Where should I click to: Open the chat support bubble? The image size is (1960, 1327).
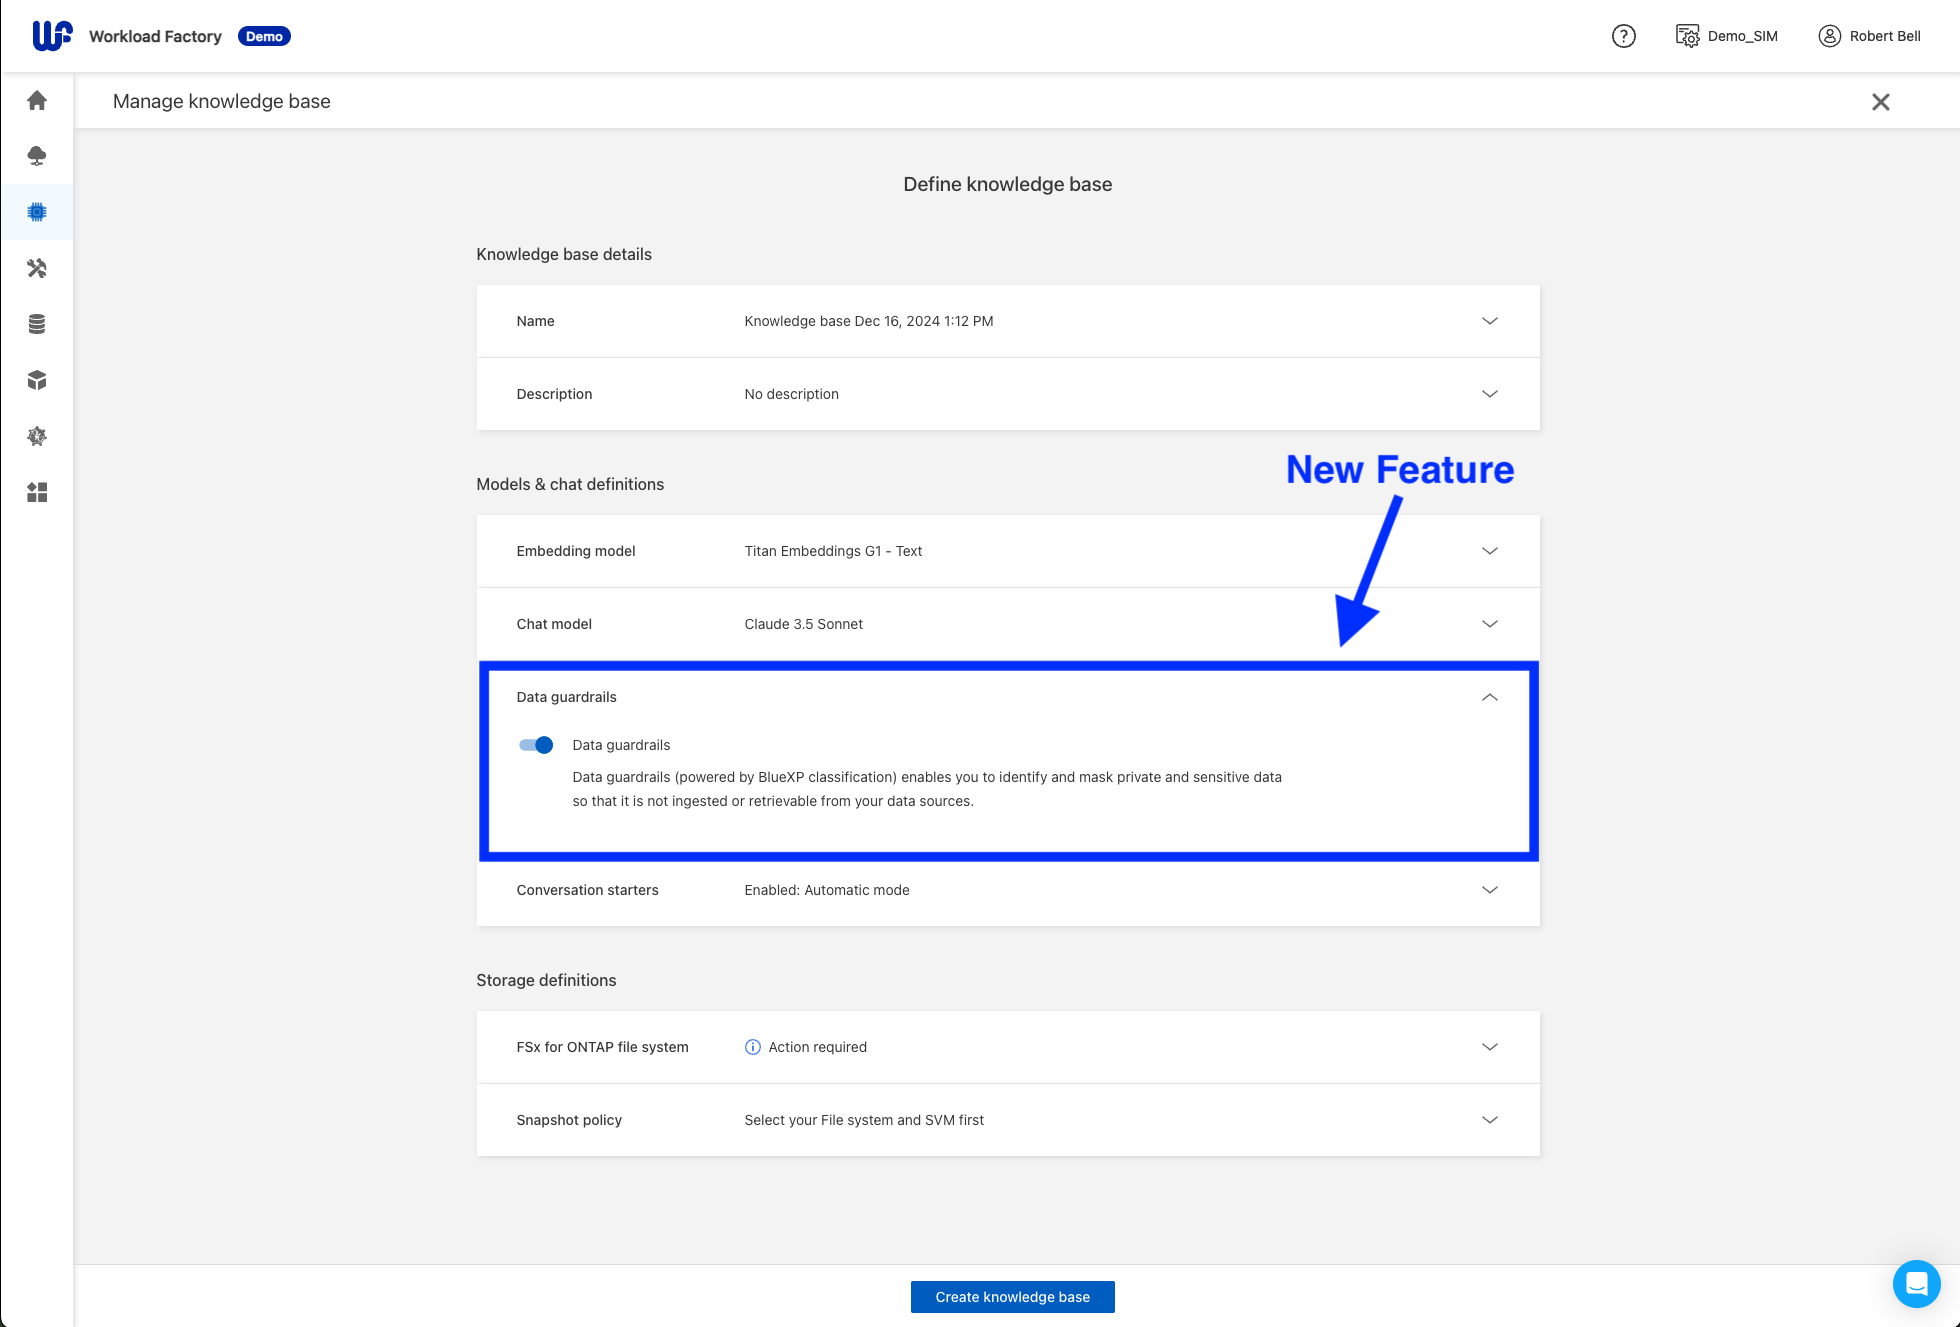pyautogui.click(x=1916, y=1283)
